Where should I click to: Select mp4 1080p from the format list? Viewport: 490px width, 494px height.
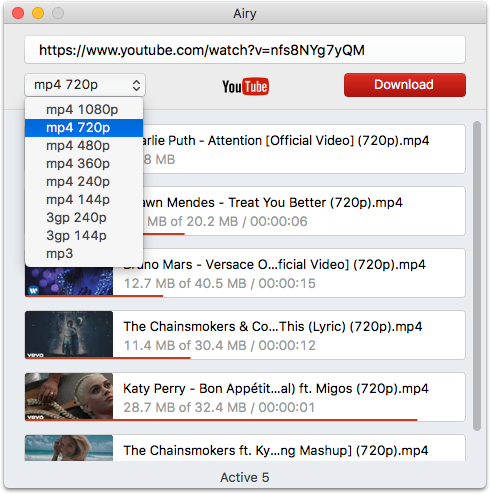tap(84, 110)
